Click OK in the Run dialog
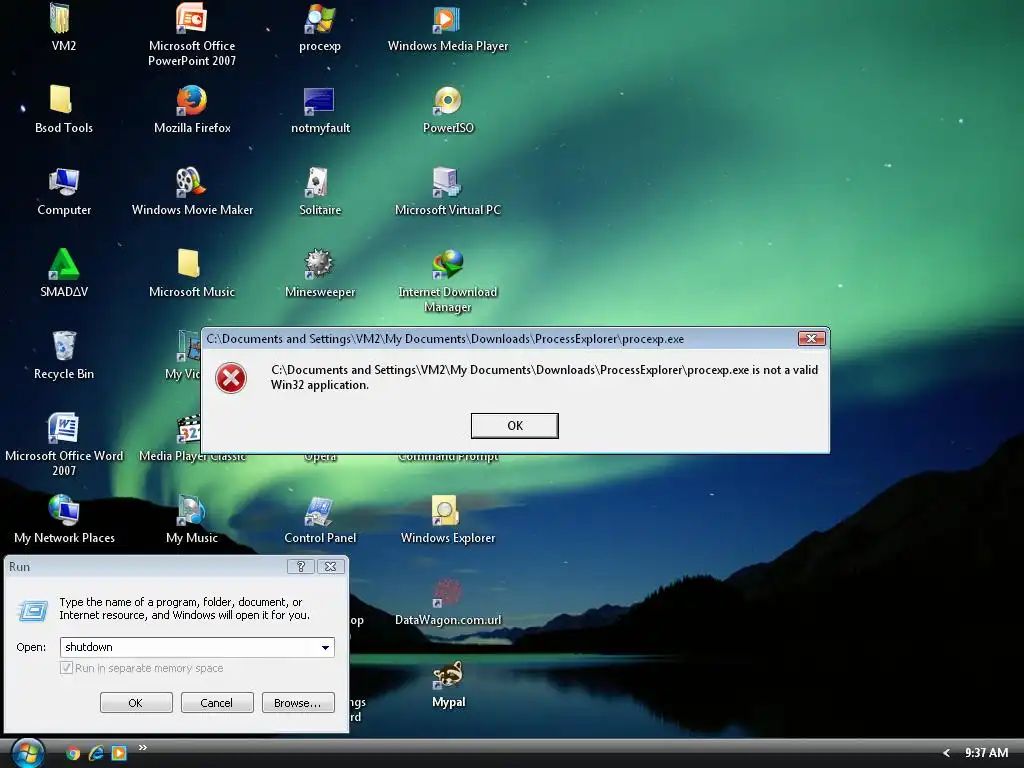The image size is (1024, 768). pos(136,703)
